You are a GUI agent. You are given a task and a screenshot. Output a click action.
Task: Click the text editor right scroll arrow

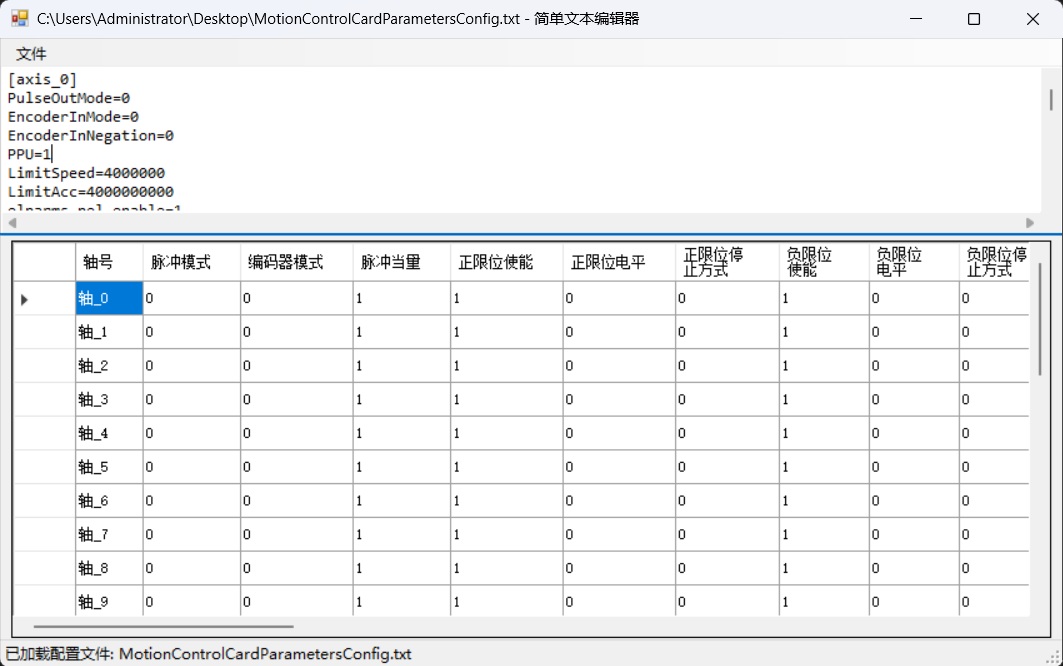pos(1030,223)
